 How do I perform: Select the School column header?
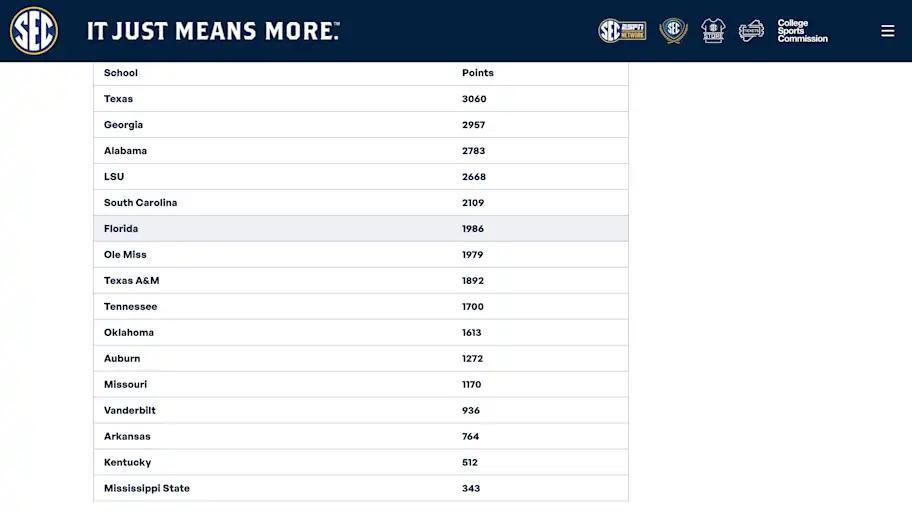pos(121,73)
